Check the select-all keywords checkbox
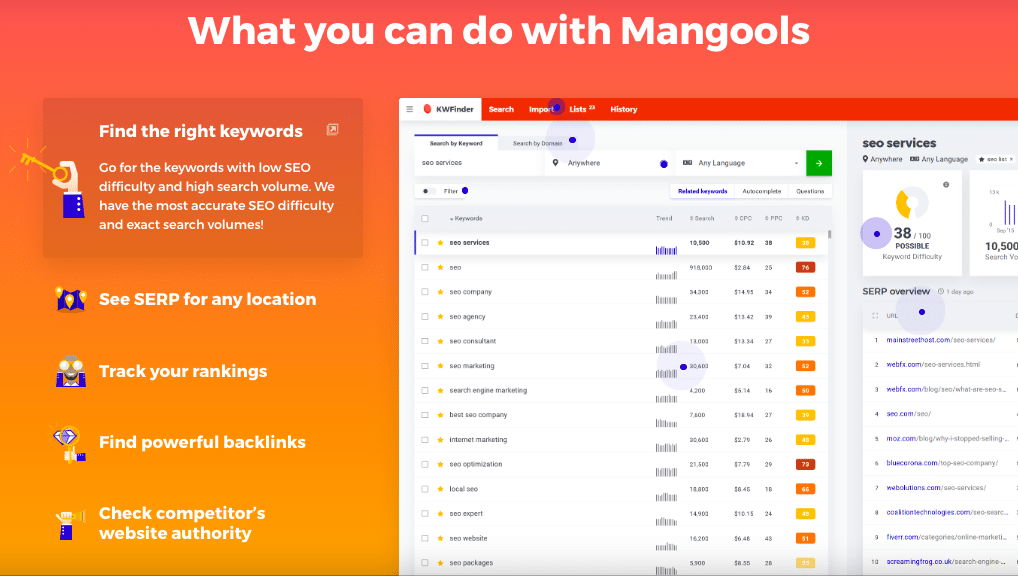Image resolution: width=1018 pixels, height=576 pixels. [x=425, y=219]
